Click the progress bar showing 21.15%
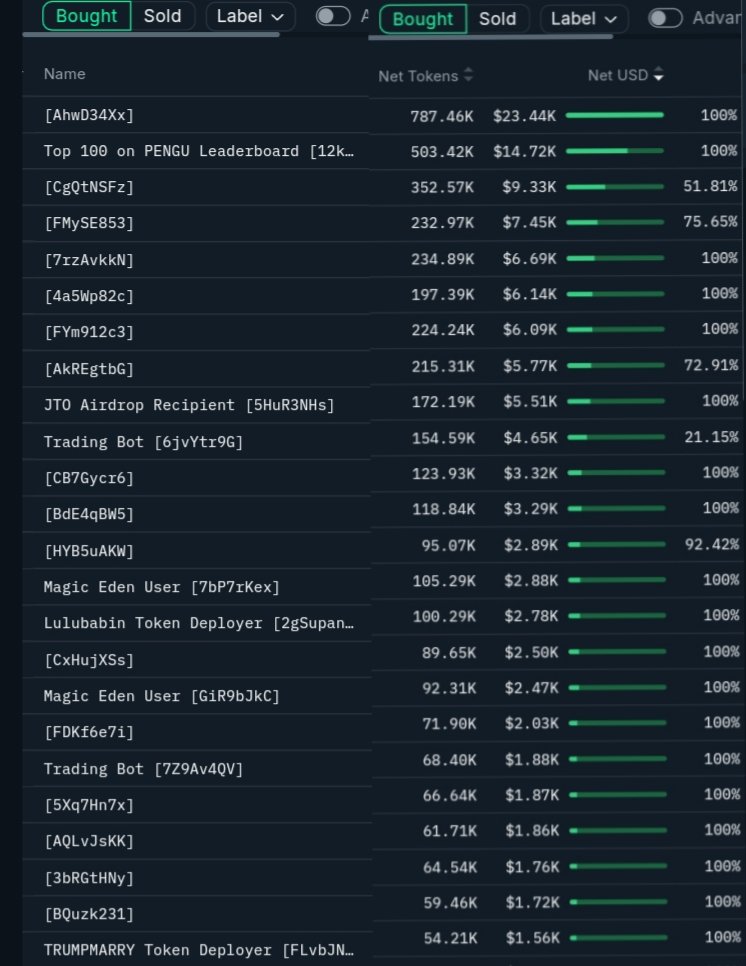Viewport: 746px width, 966px height. (614, 437)
